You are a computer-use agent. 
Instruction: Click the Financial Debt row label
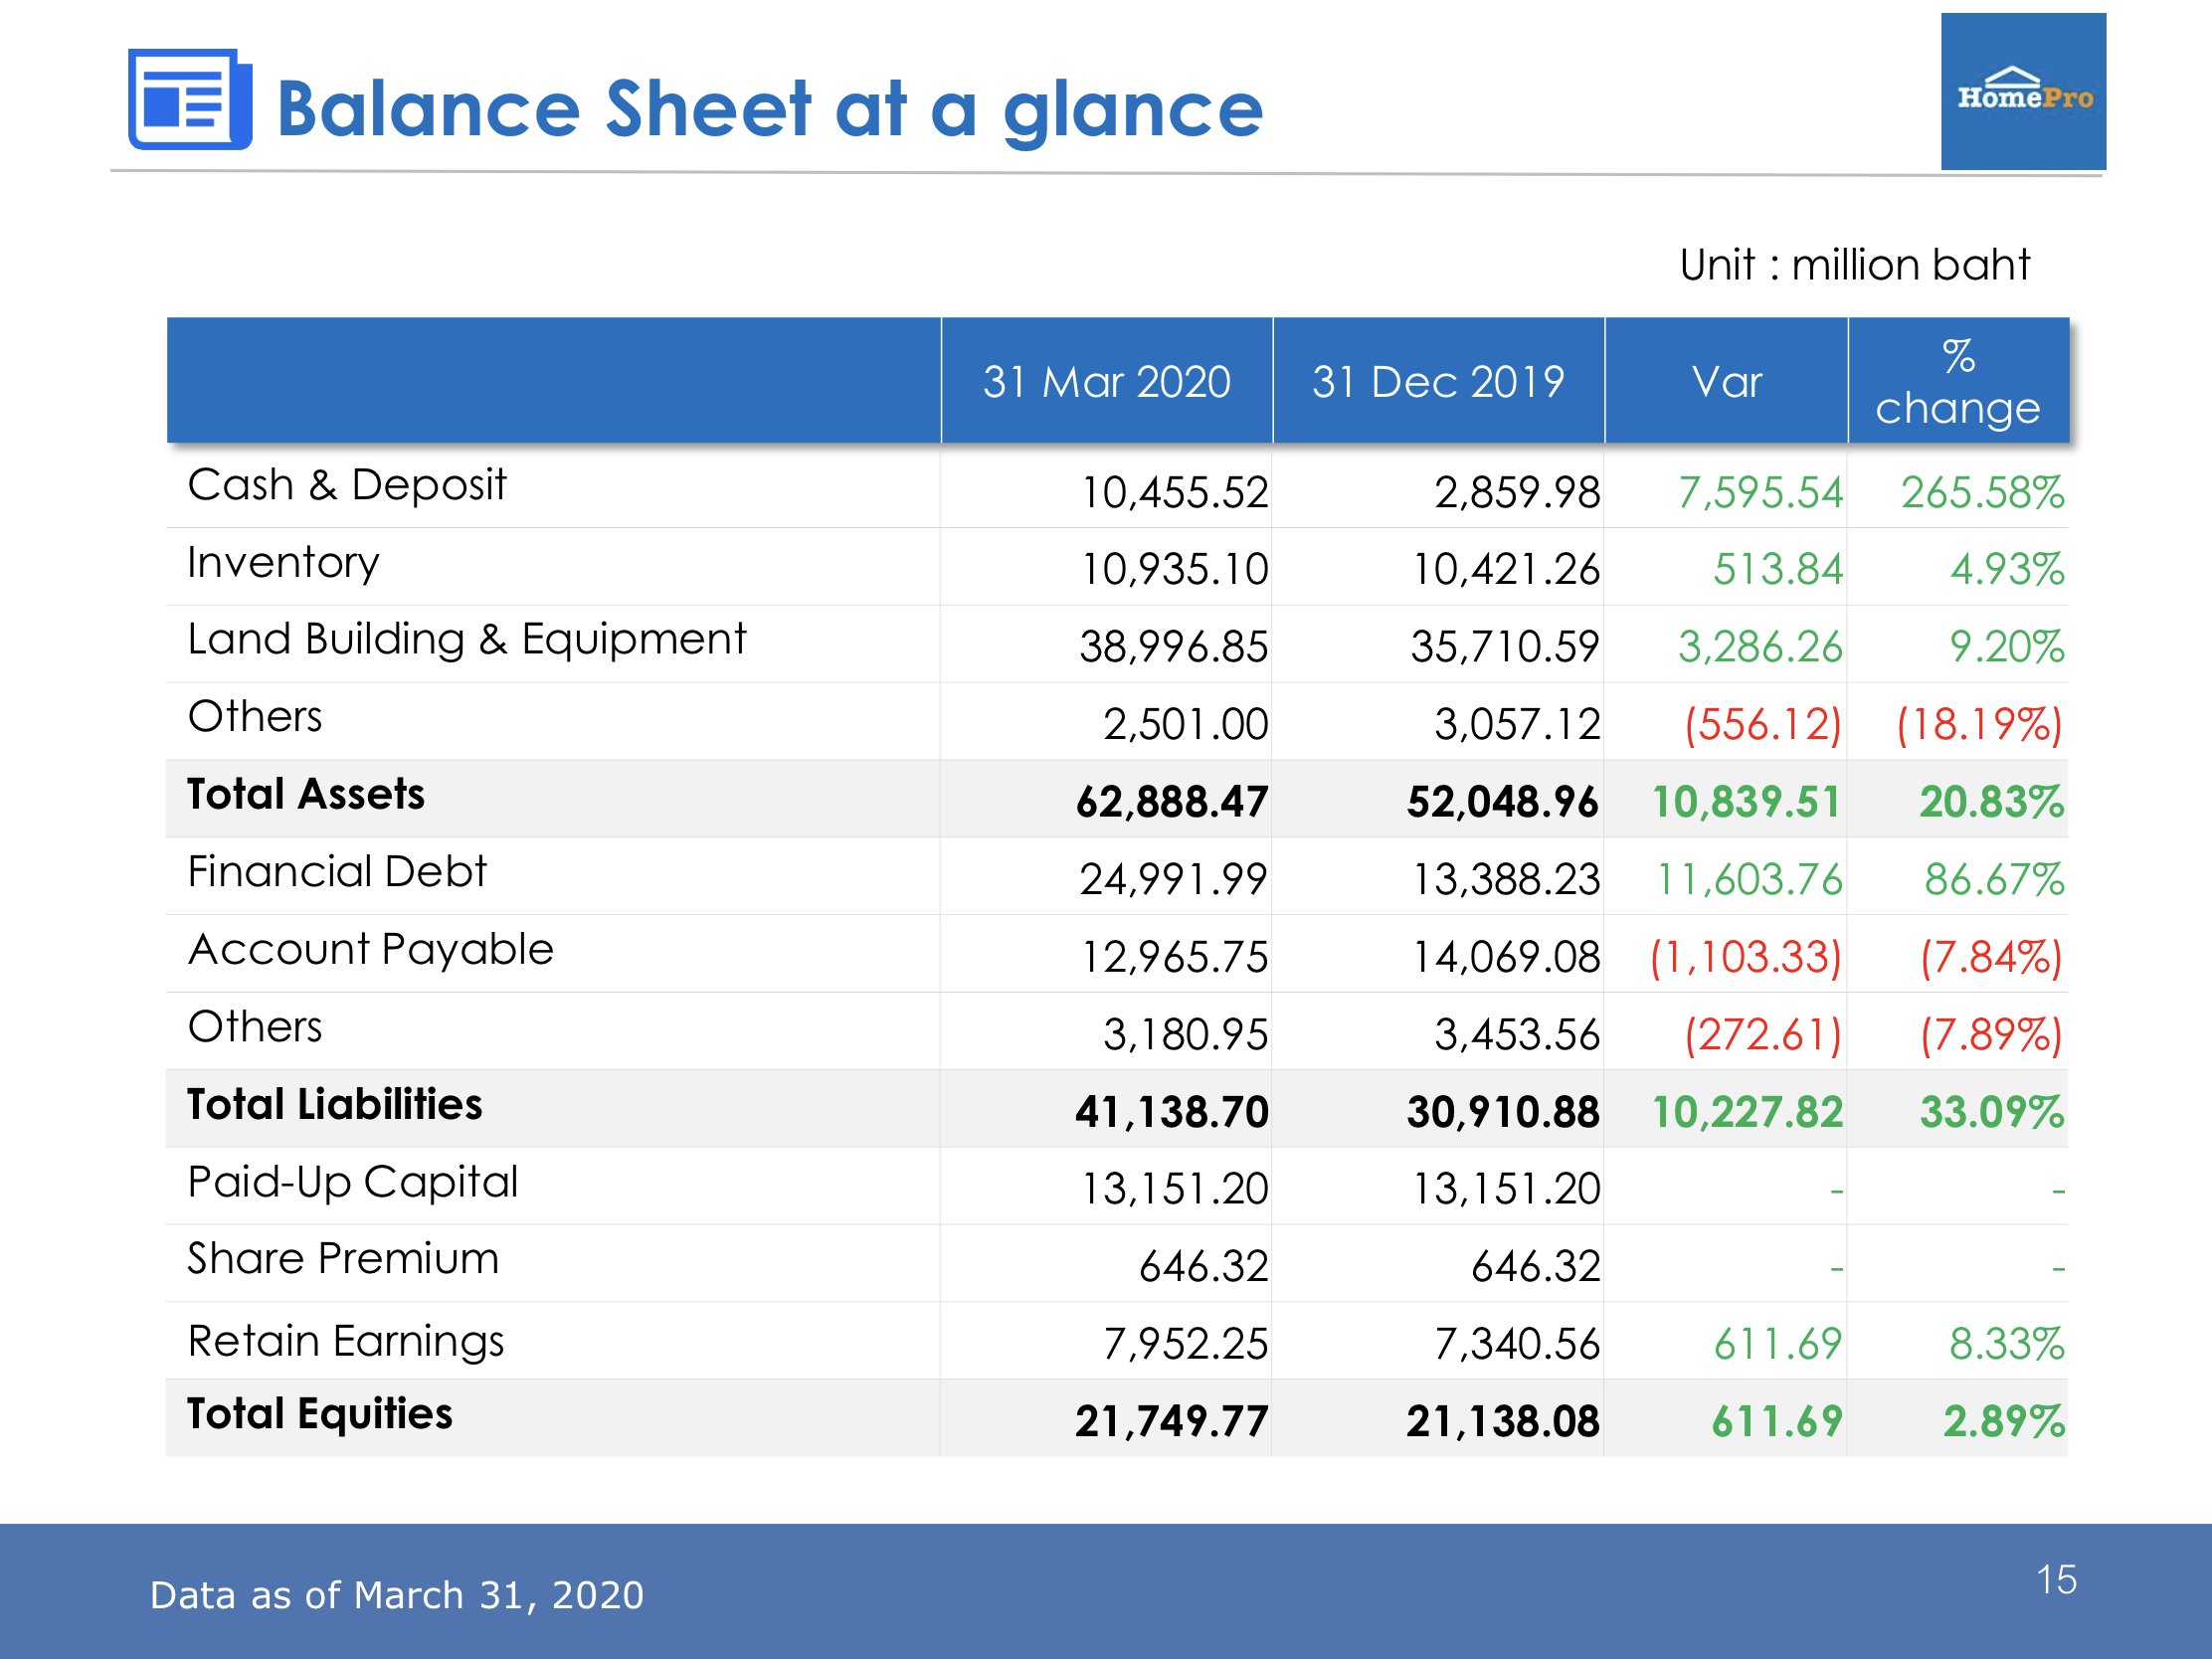tap(337, 872)
